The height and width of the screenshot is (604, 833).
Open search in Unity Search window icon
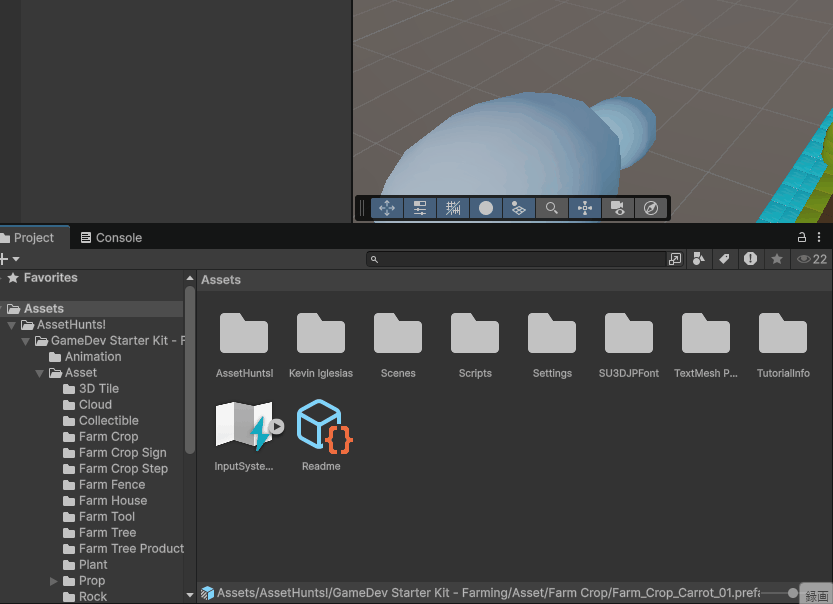pyautogui.click(x=675, y=259)
